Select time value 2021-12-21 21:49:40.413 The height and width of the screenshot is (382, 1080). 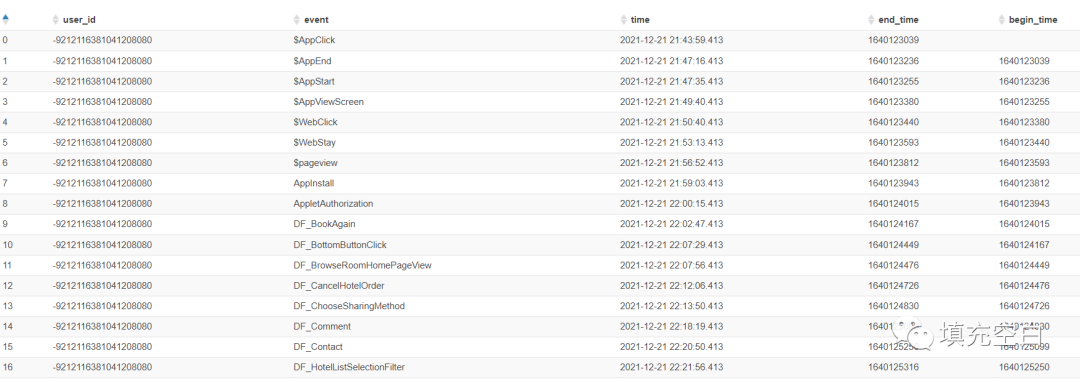point(672,102)
